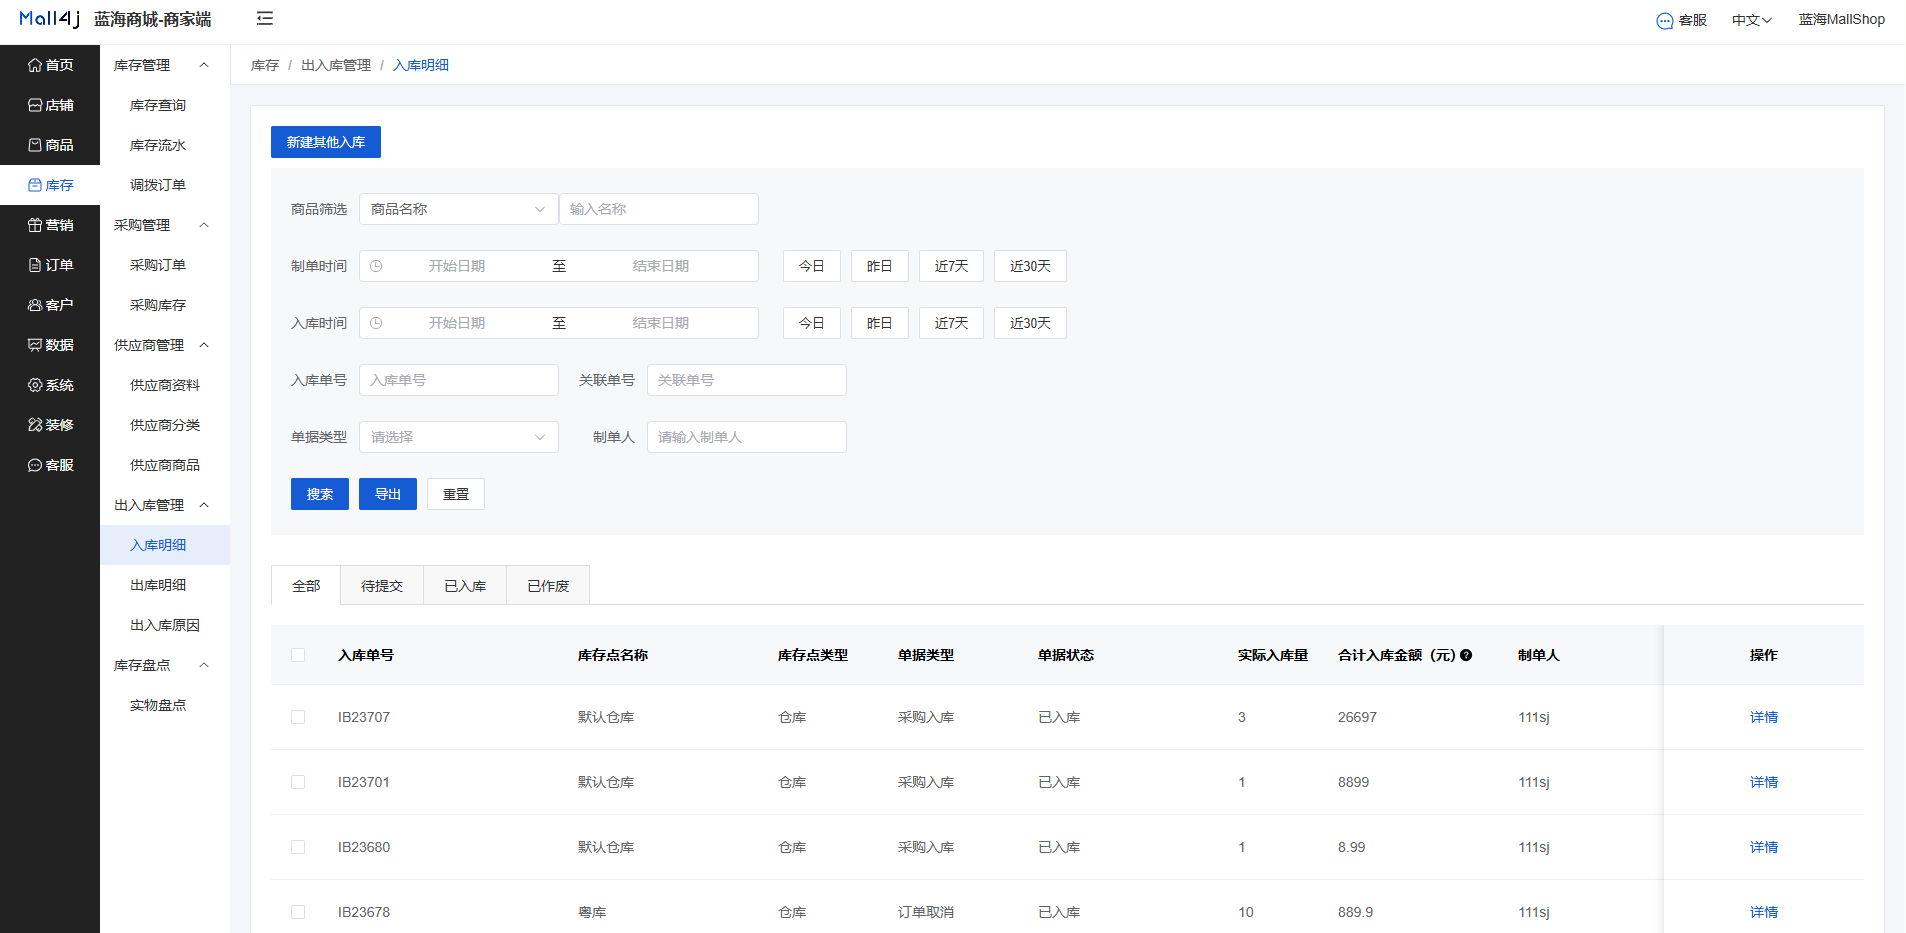1906x933 pixels.
Task: Click 出入库管理 breadcrumb
Action: tap(336, 65)
